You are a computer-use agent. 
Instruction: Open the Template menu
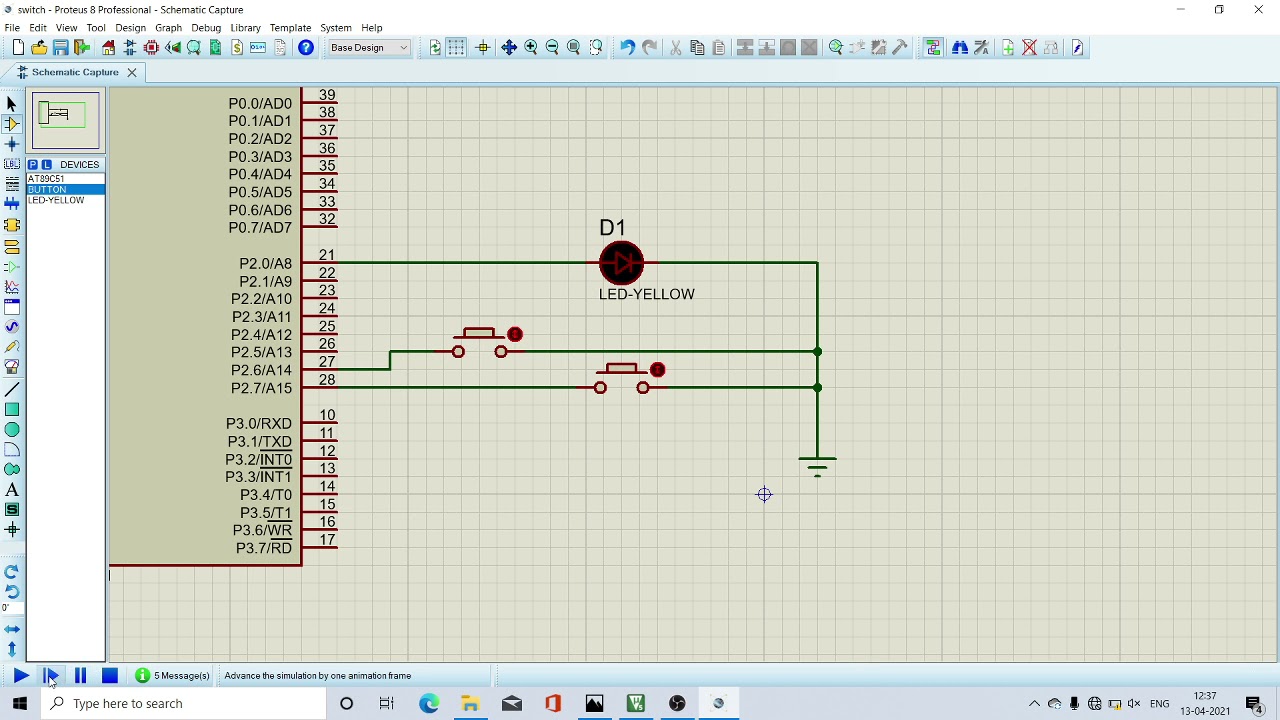pos(290,28)
